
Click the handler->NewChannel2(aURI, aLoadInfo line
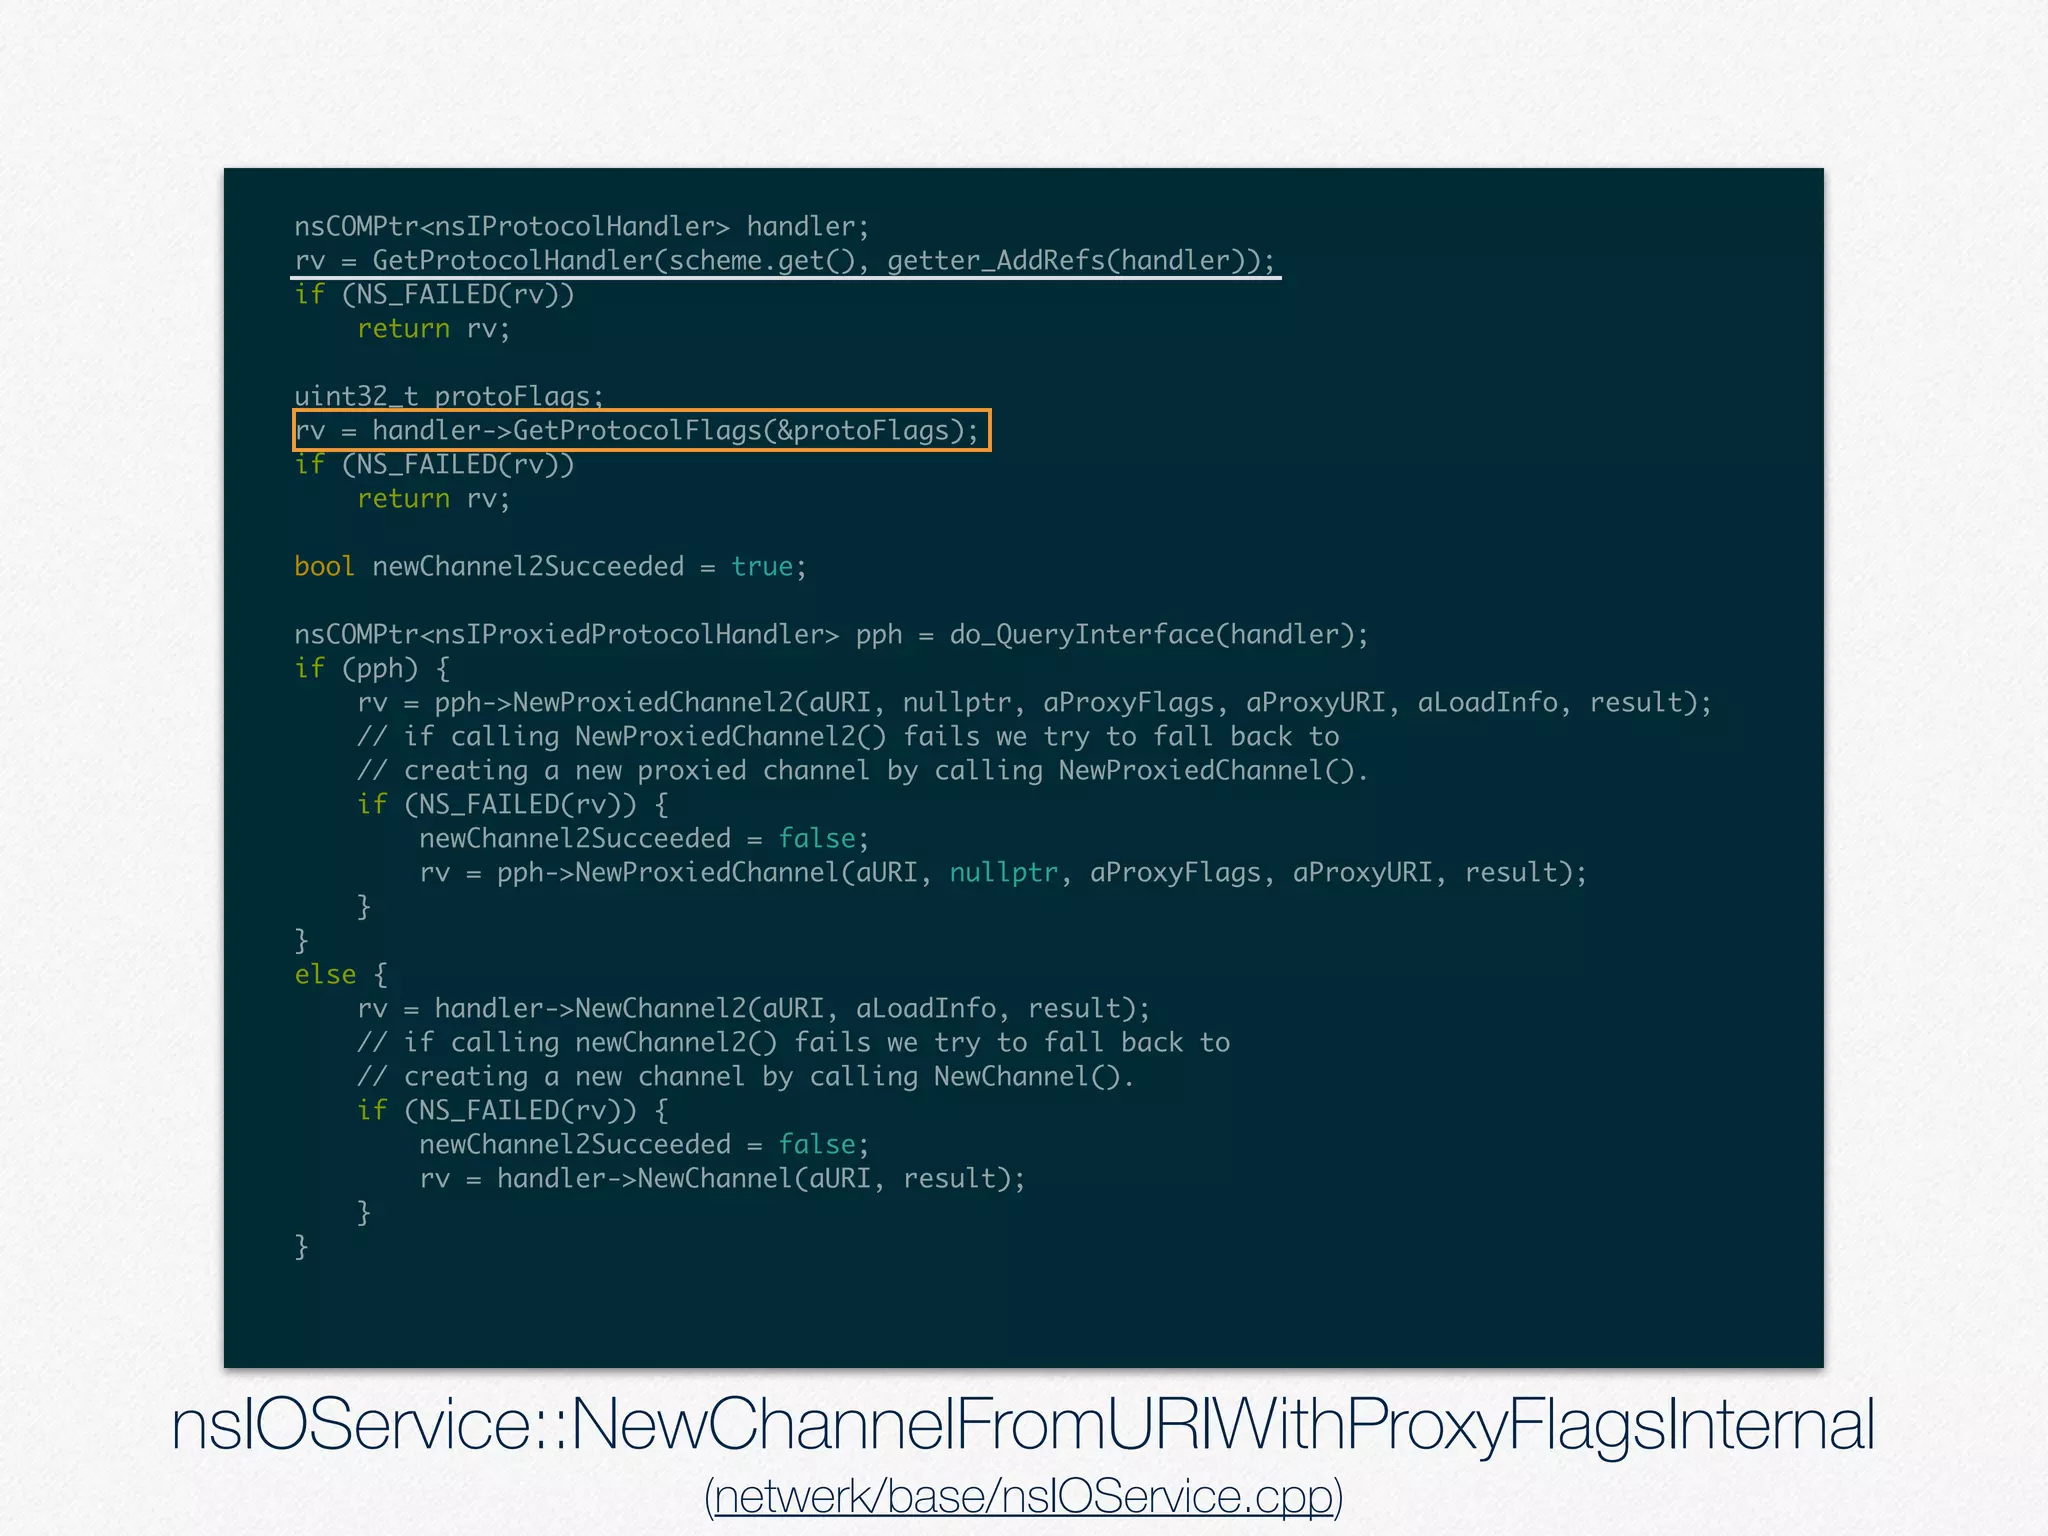click(x=754, y=1009)
